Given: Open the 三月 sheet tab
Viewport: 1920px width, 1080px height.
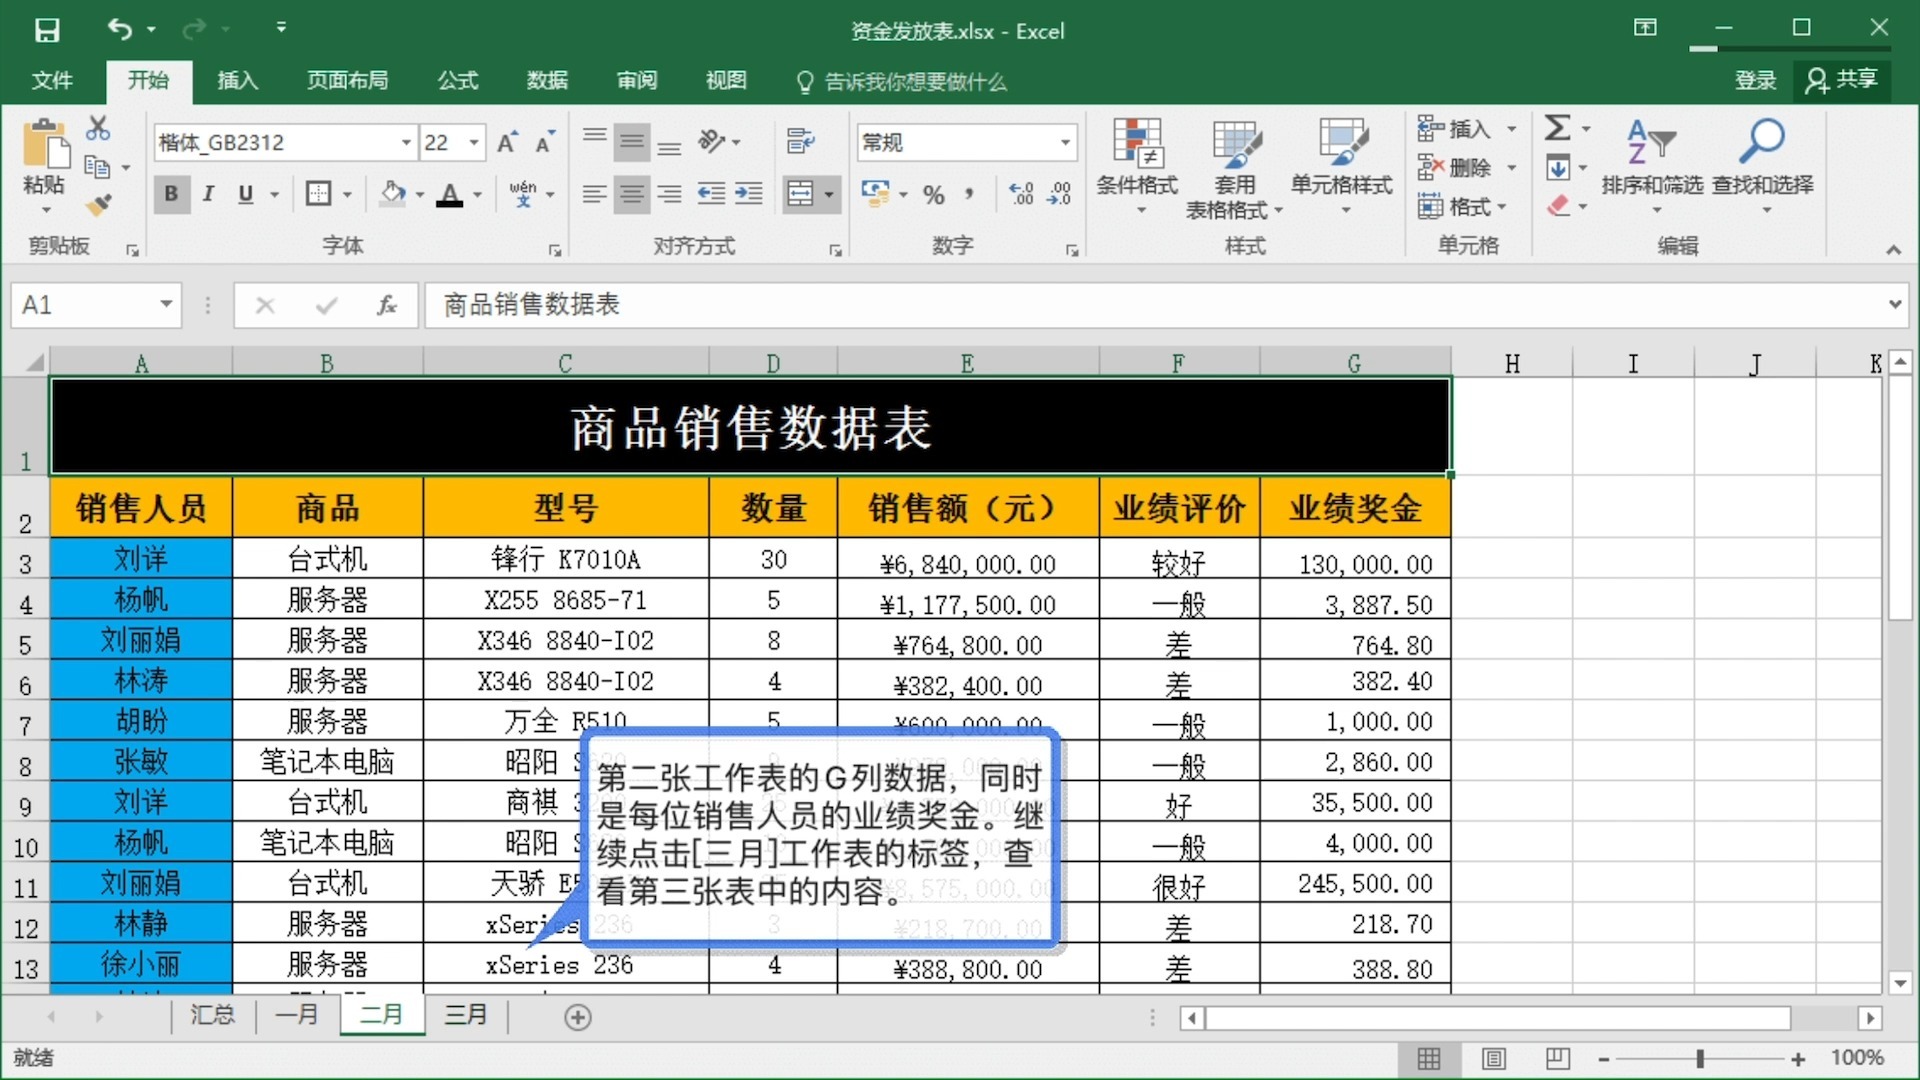Looking at the screenshot, I should coord(466,1015).
